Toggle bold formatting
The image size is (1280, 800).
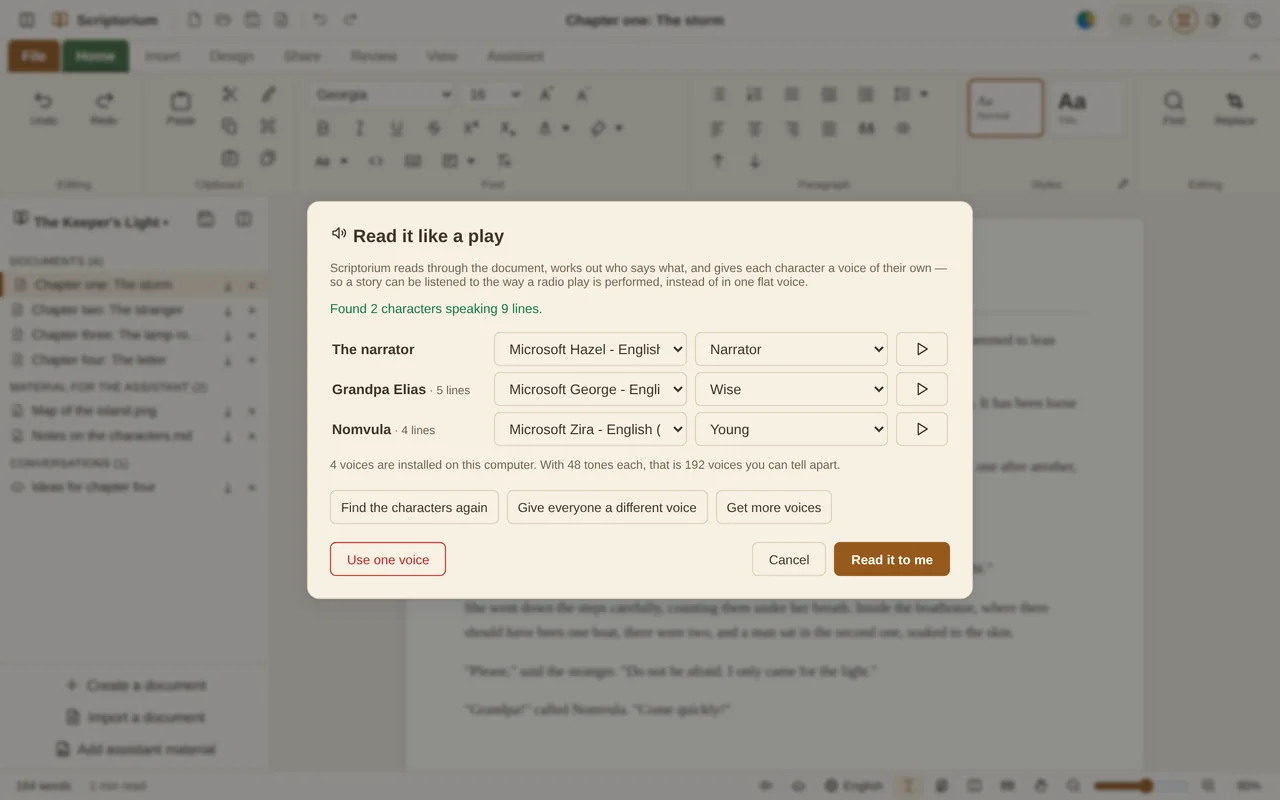323,128
